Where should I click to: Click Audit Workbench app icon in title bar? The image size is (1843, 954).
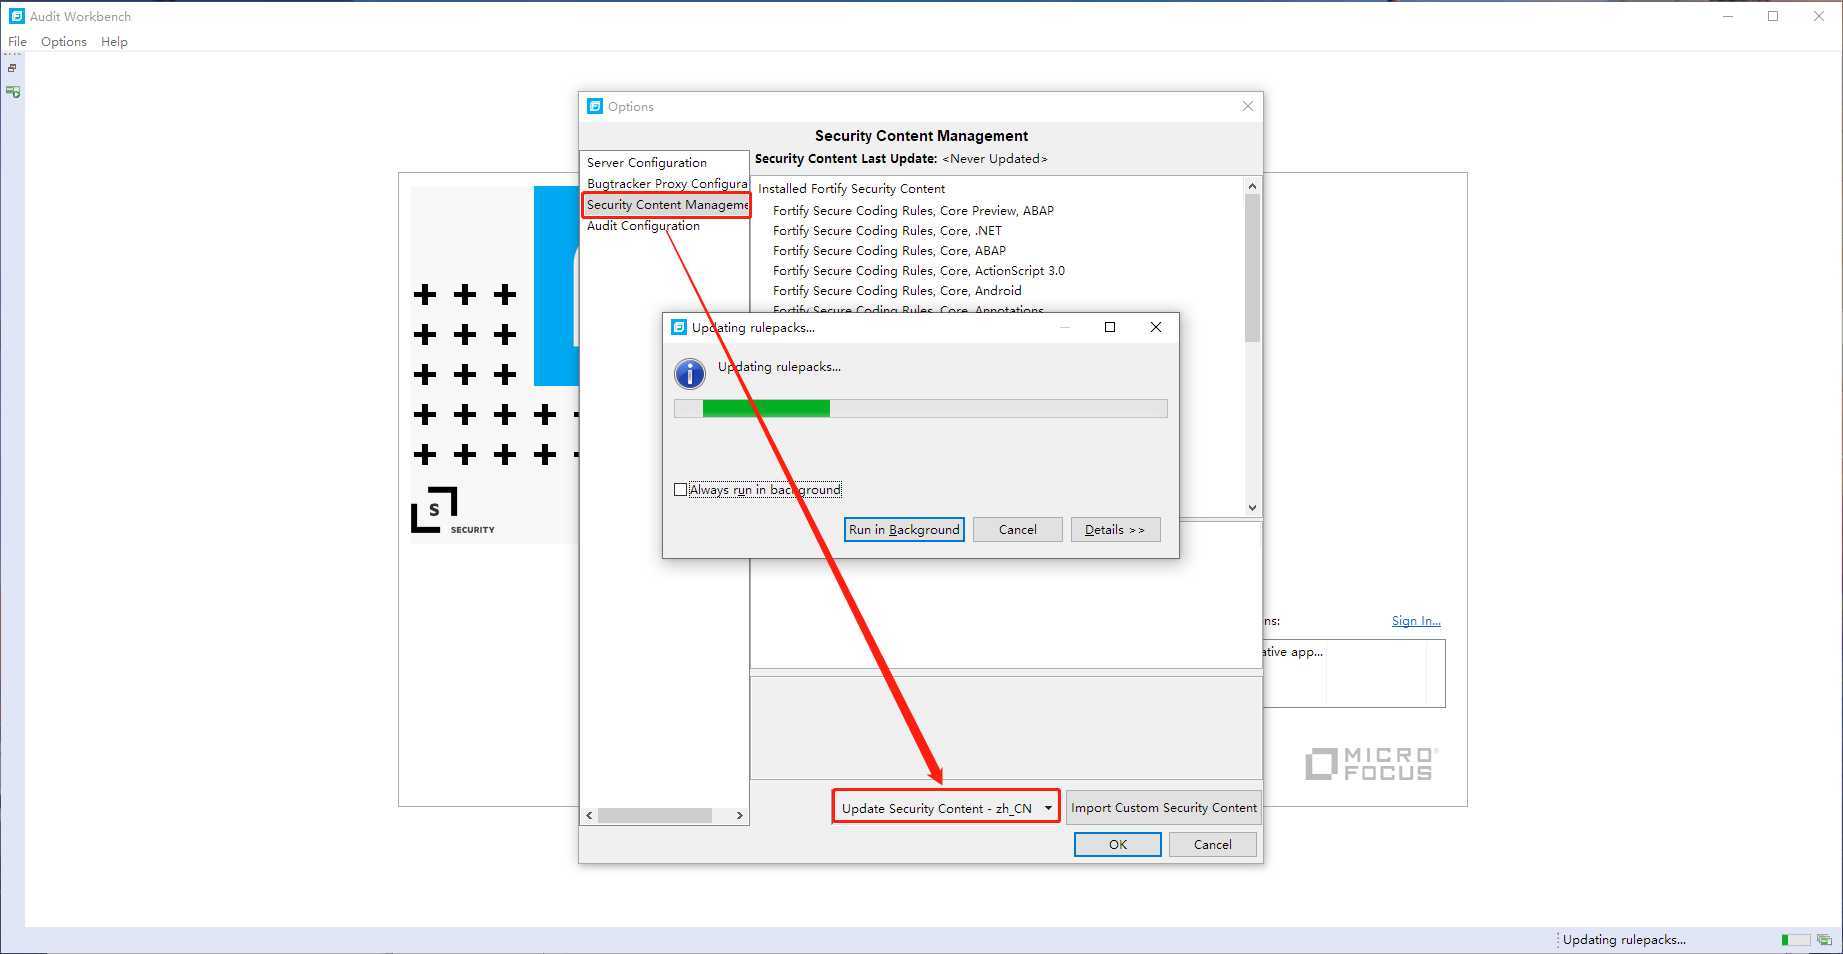[x=16, y=16]
